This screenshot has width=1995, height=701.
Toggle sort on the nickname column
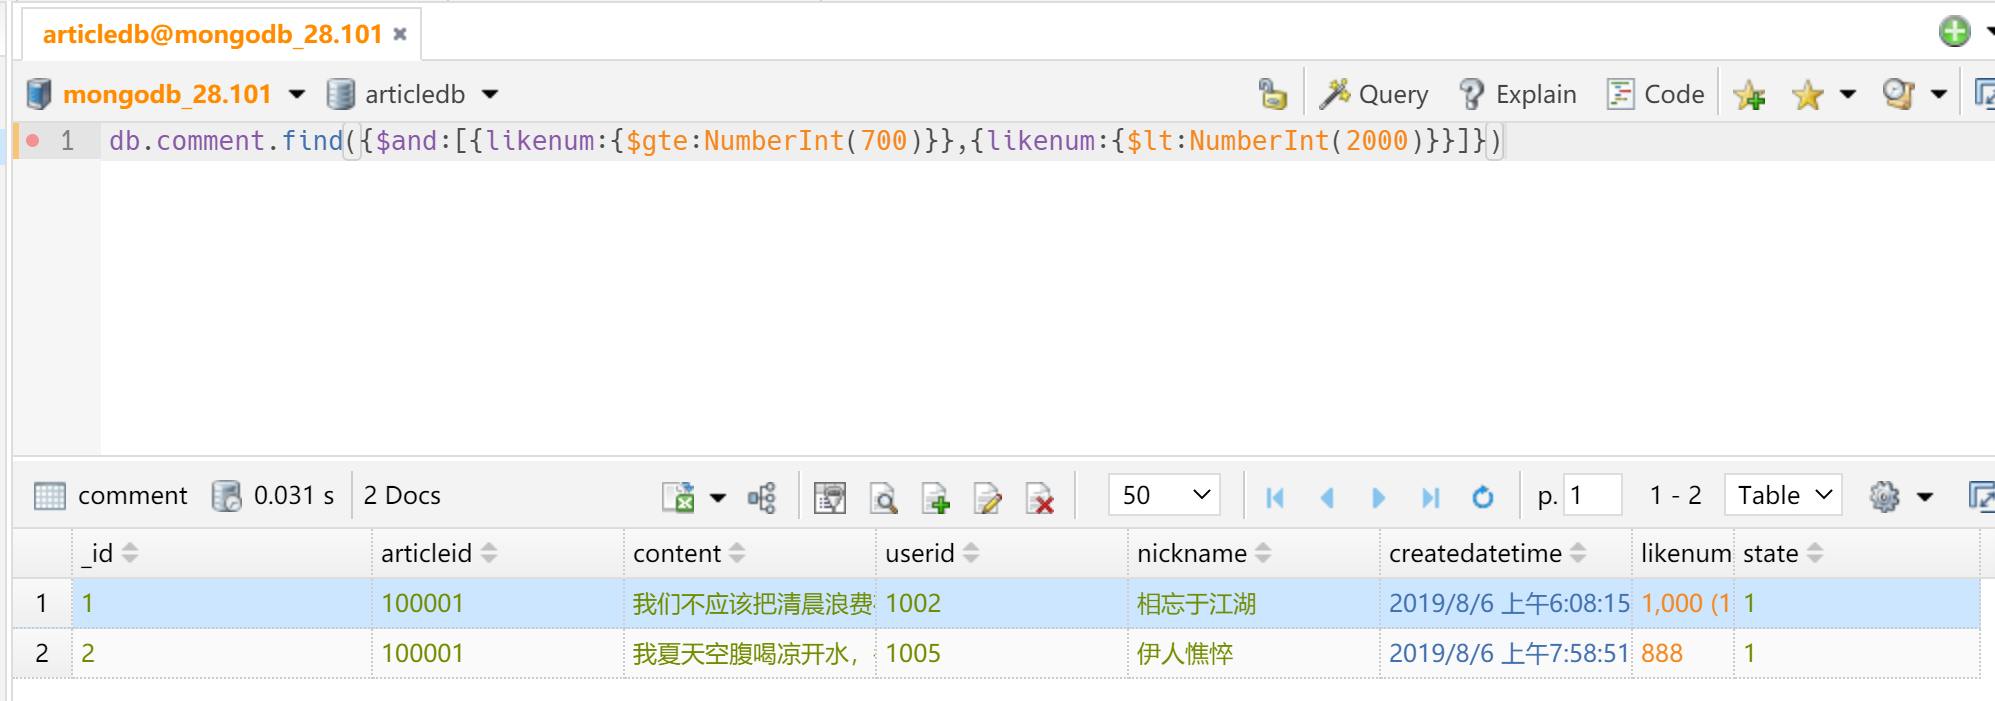point(1263,553)
